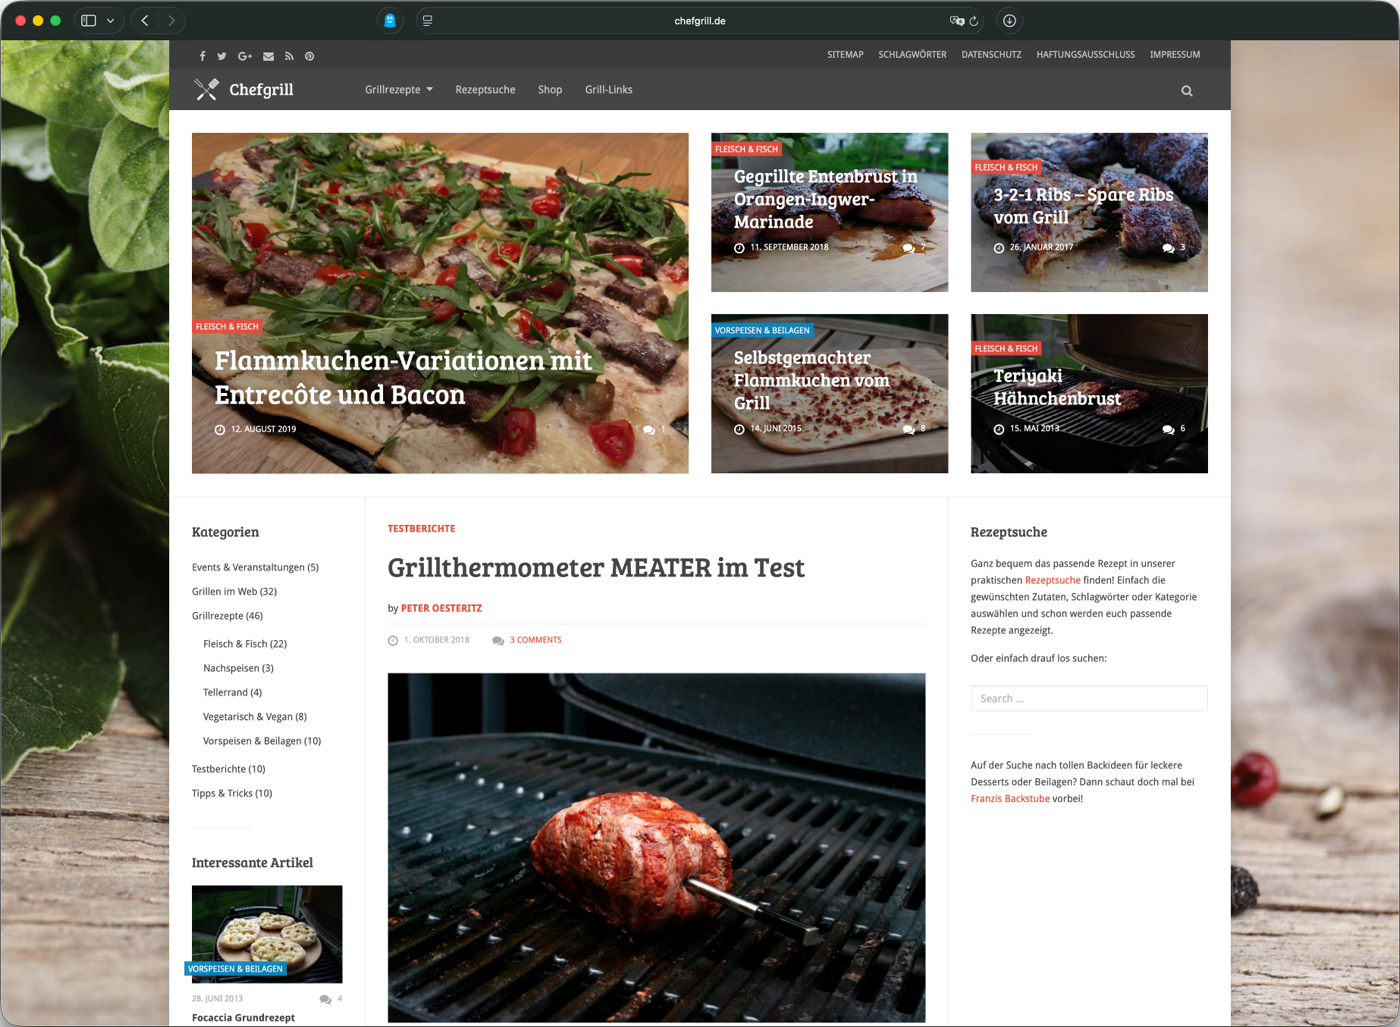This screenshot has width=1400, height=1027.
Task: Open the Shop menu item
Action: coord(550,90)
